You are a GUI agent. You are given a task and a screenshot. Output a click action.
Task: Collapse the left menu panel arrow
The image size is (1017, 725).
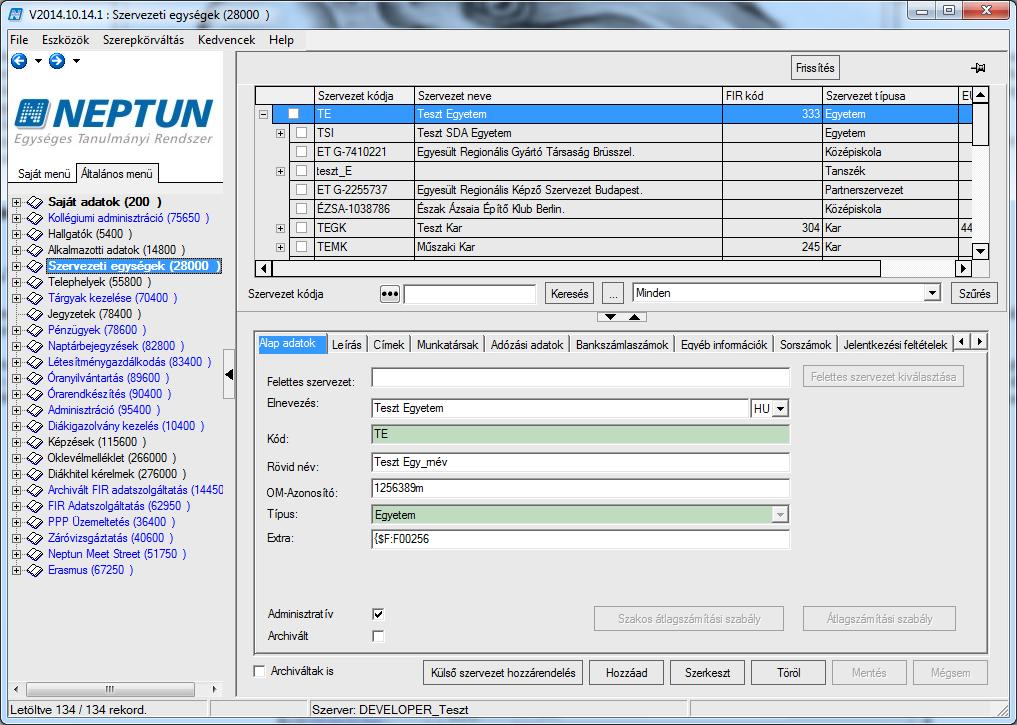pos(229,374)
